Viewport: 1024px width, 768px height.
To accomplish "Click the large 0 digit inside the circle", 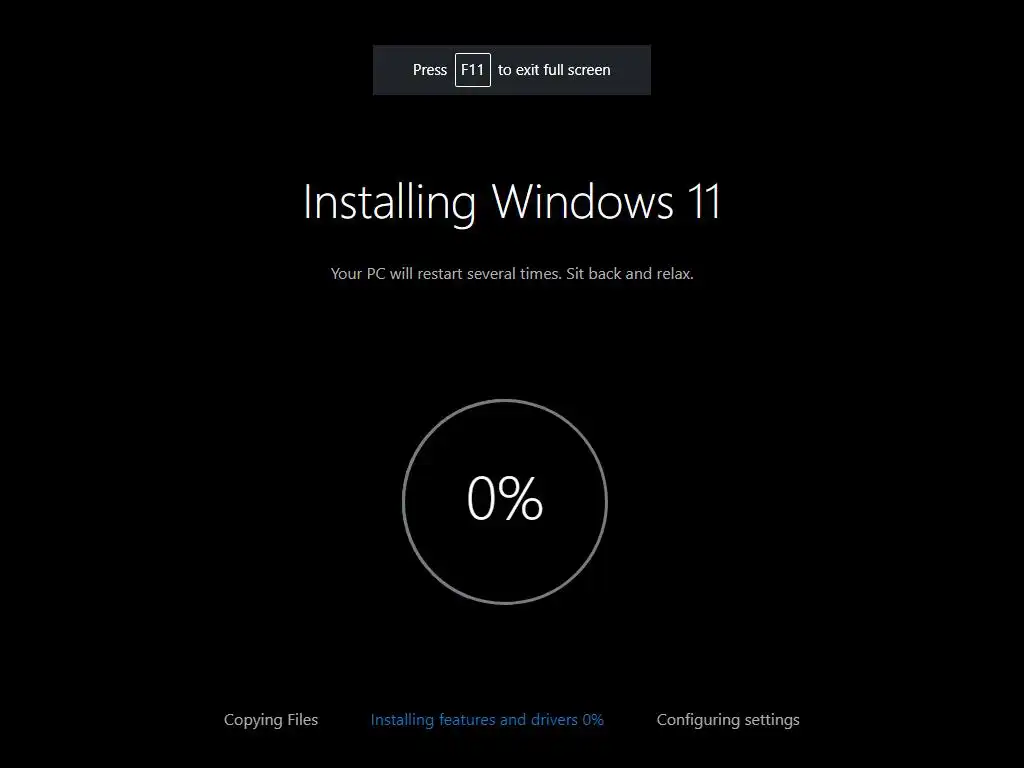I will (x=481, y=498).
